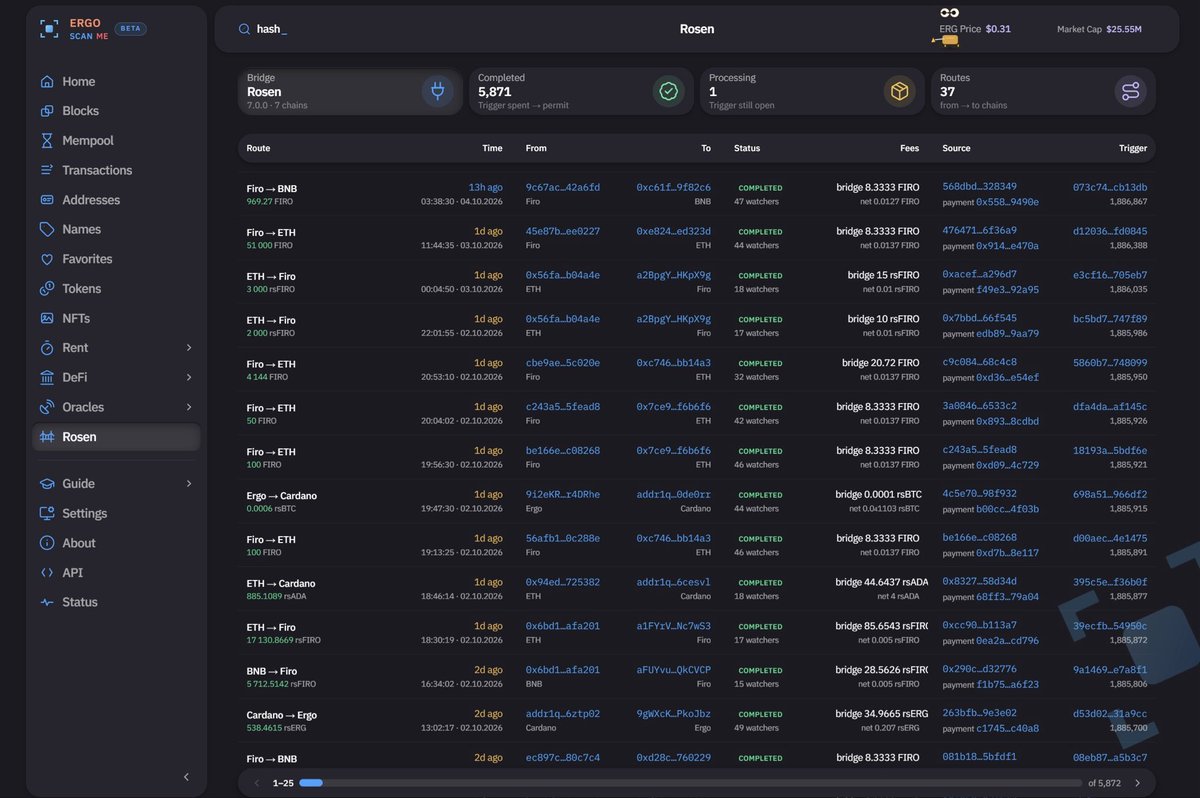Viewport: 1200px width, 798px height.
Task: Click the box icon on Processing card
Action: pyautogui.click(x=899, y=91)
